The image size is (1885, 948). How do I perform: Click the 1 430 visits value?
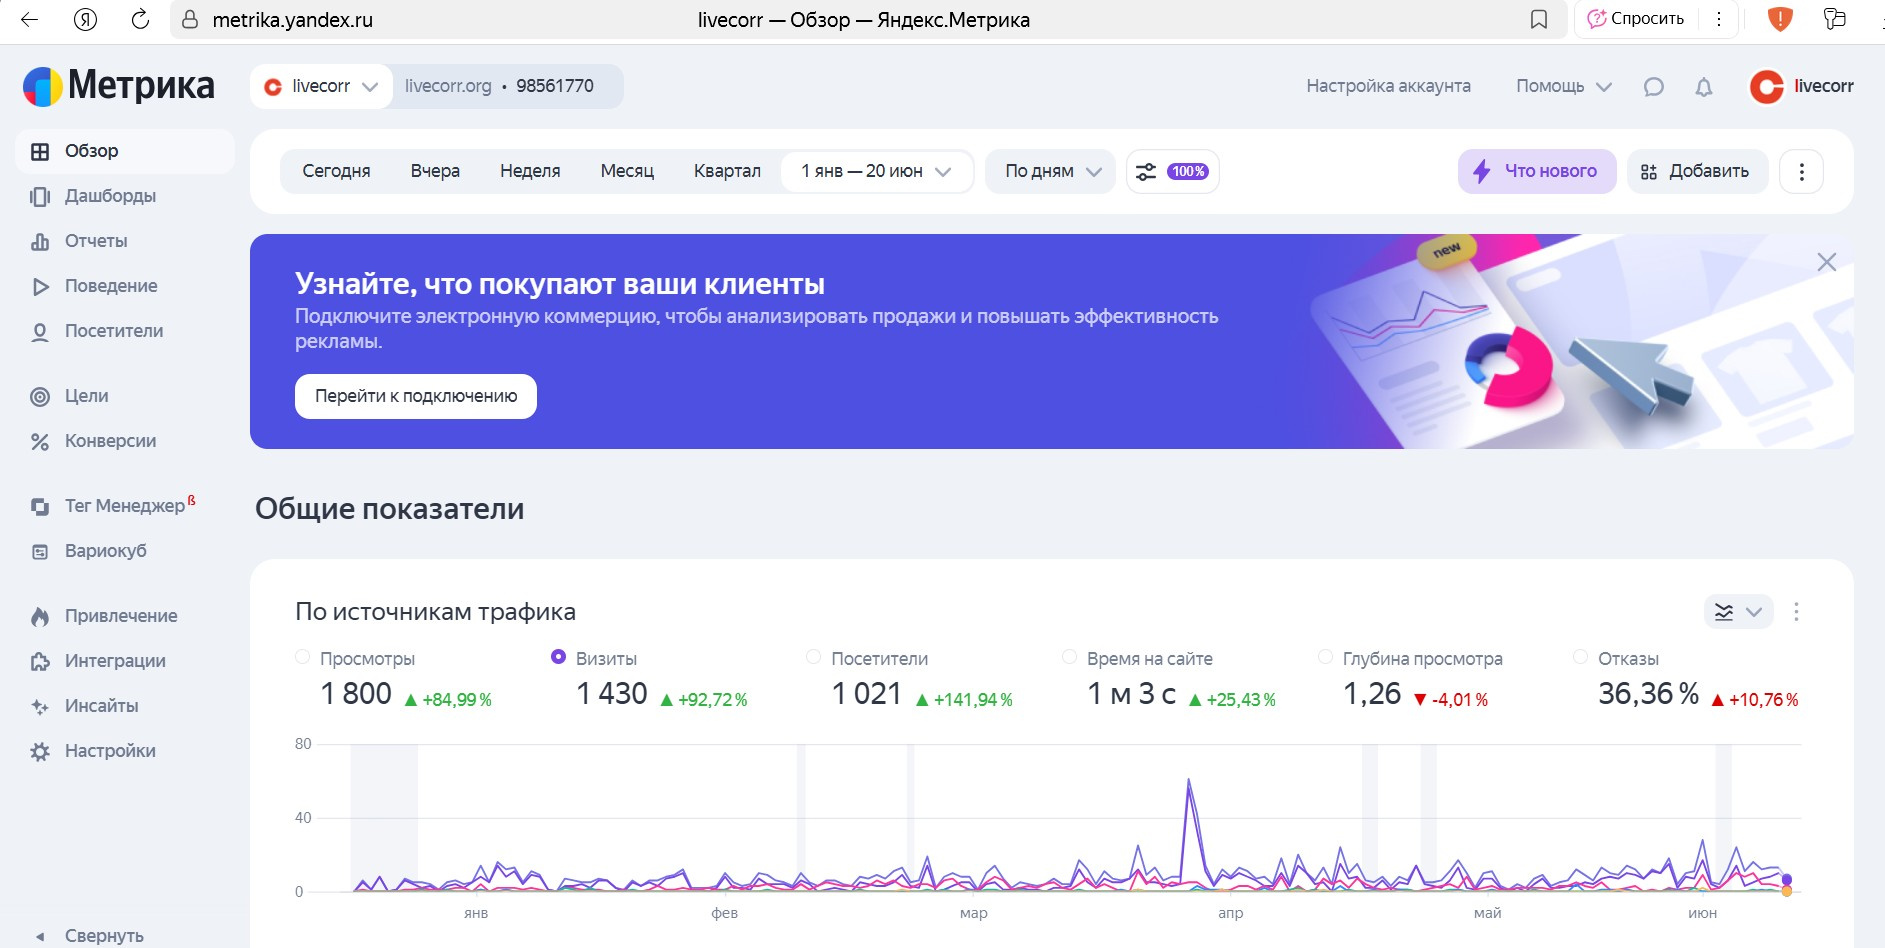pyautogui.click(x=612, y=694)
